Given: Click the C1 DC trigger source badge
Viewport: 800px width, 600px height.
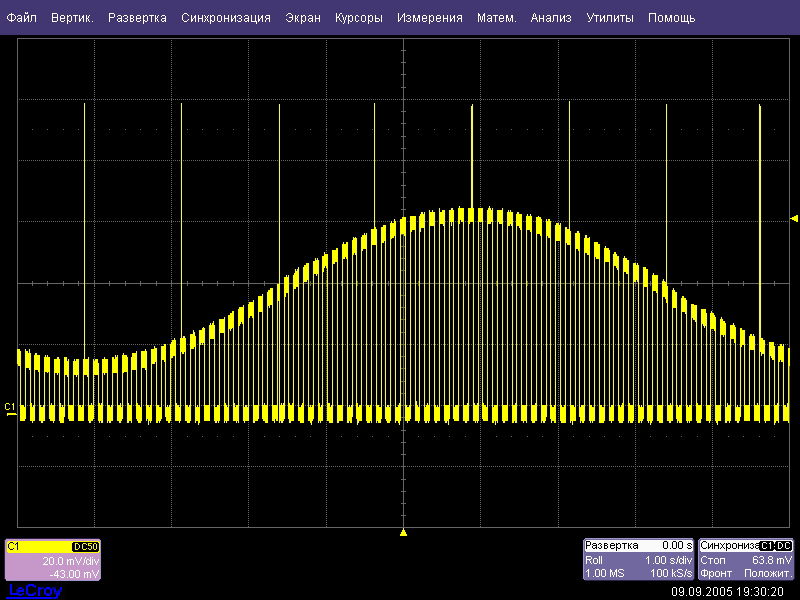Looking at the screenshot, I should 776,546.
